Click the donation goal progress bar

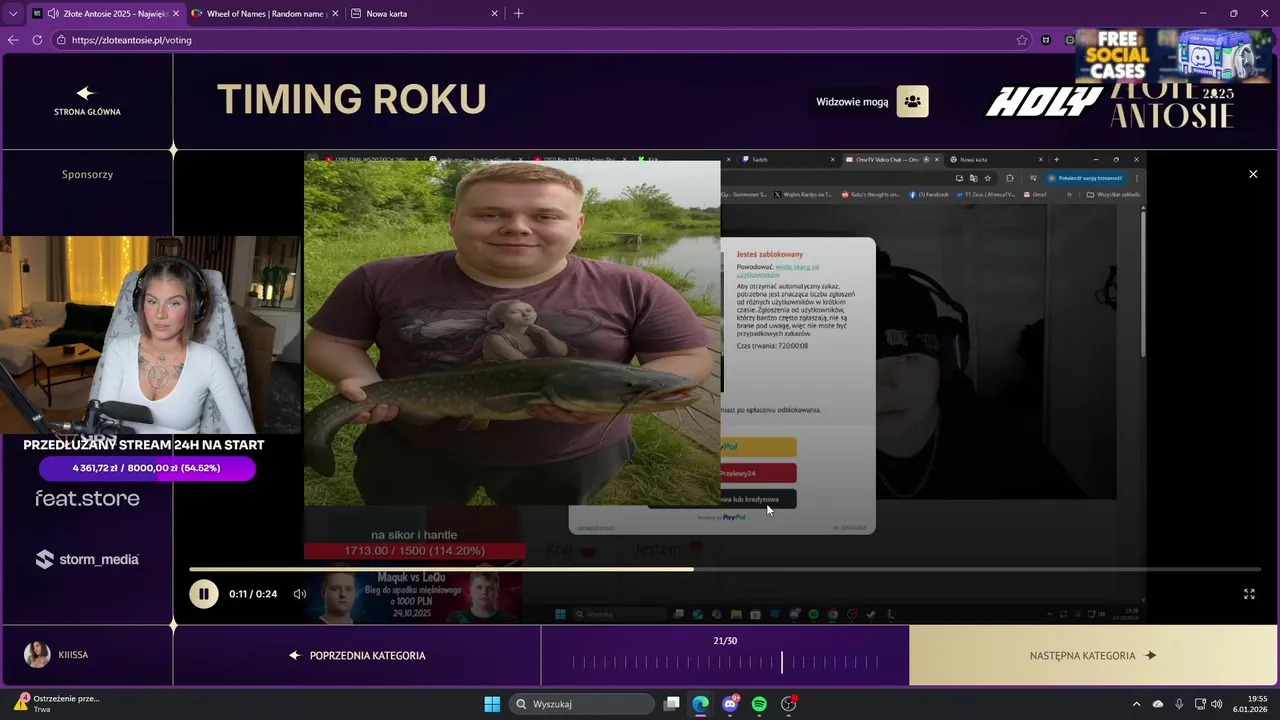[x=147, y=468]
